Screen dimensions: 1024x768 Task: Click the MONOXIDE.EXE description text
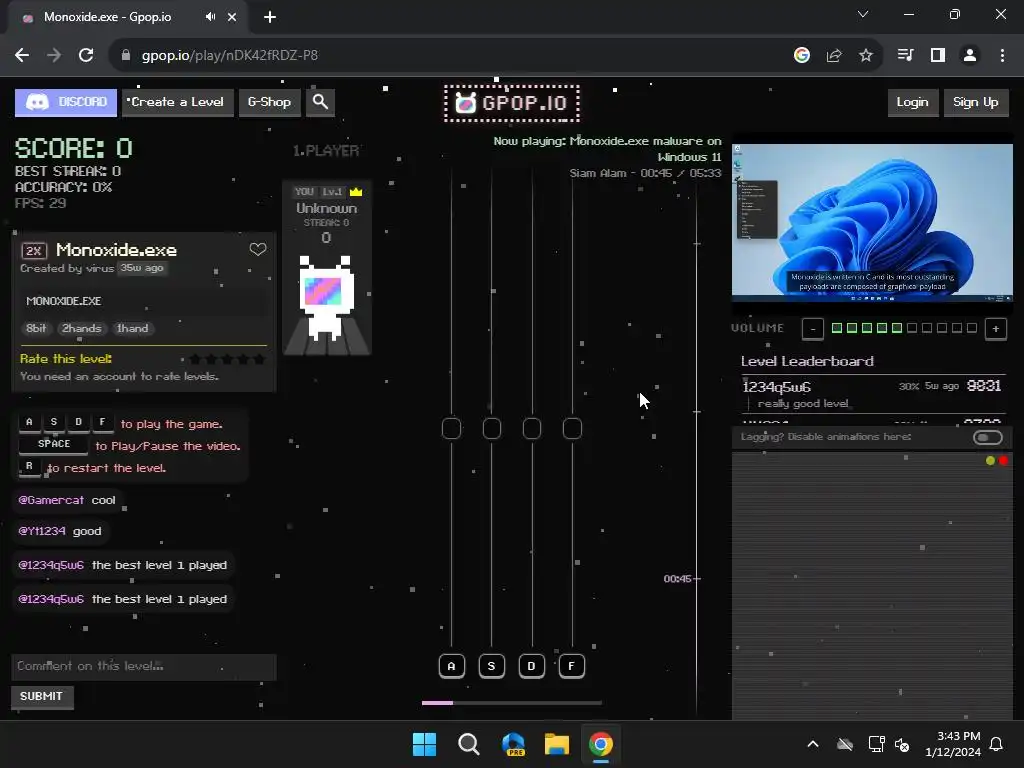coord(64,301)
